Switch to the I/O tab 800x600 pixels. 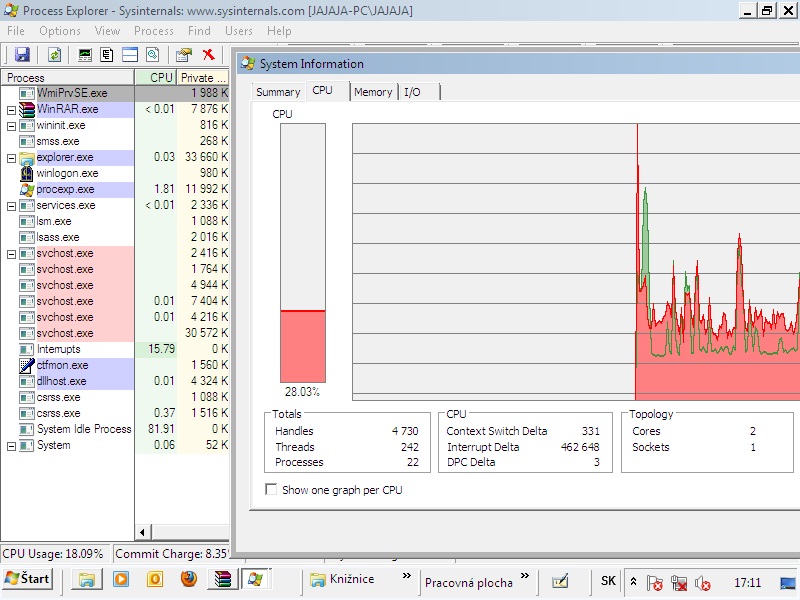pos(418,92)
